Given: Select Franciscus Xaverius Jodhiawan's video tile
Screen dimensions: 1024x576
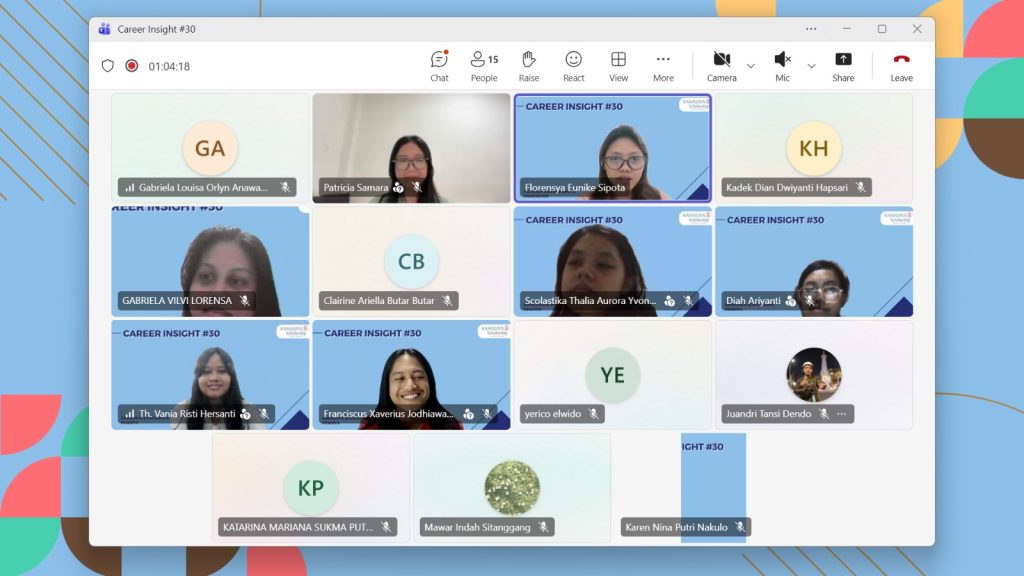Looking at the screenshot, I should [x=411, y=375].
